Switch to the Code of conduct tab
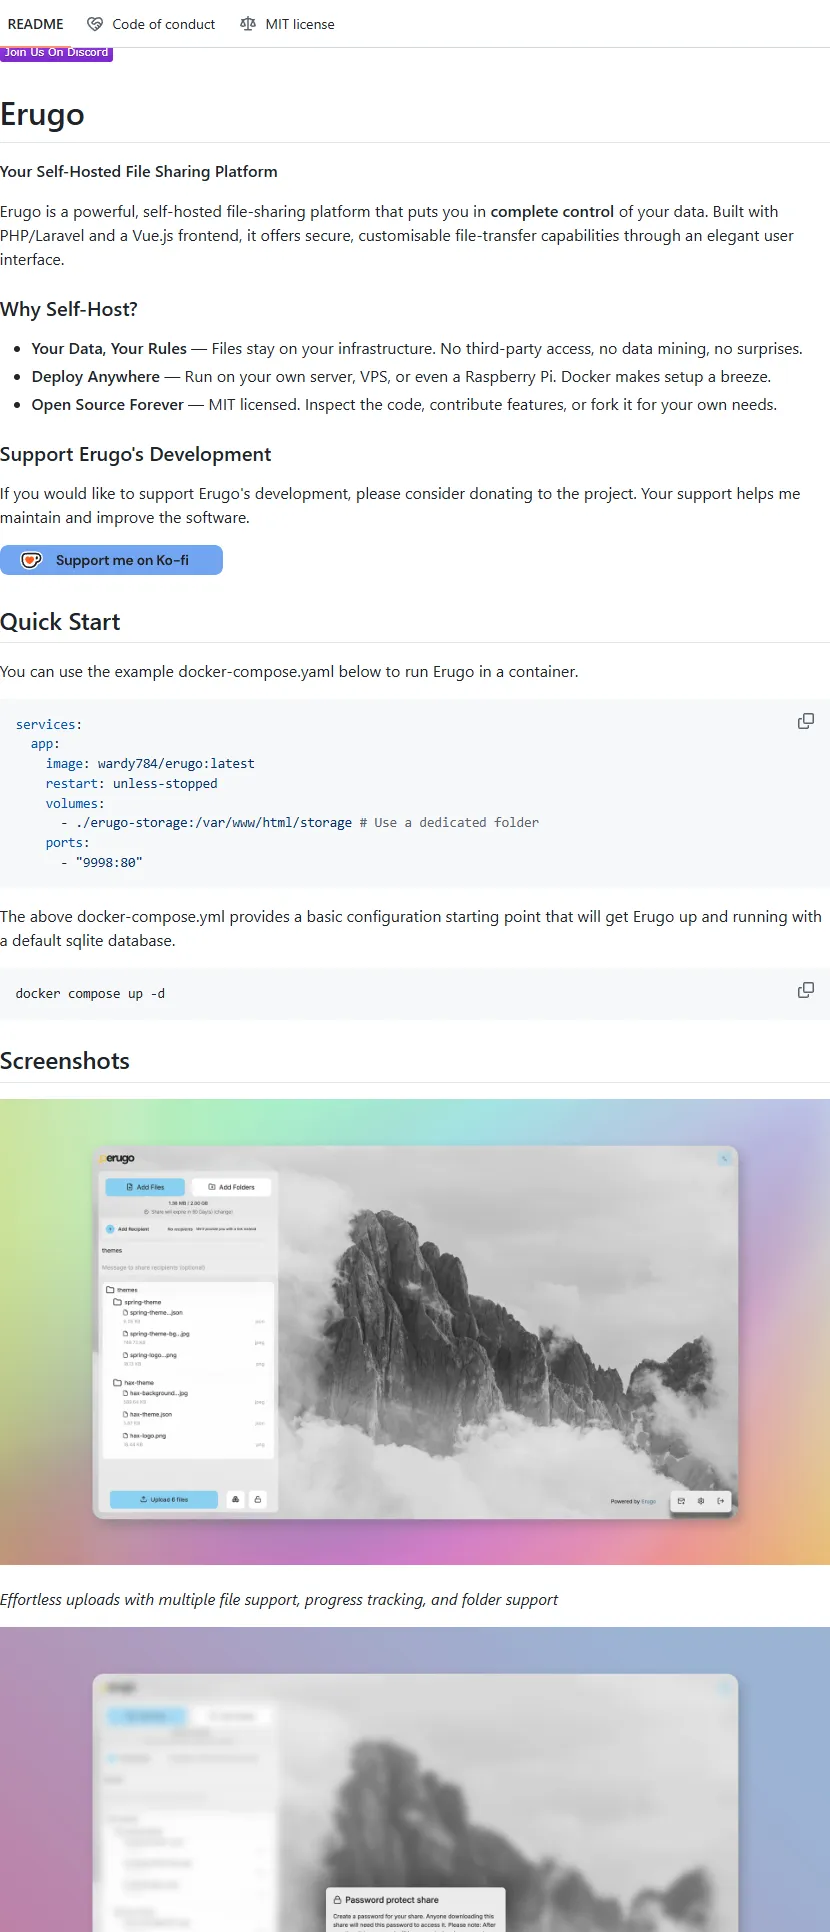Image resolution: width=830 pixels, height=1932 pixels. [x=151, y=24]
